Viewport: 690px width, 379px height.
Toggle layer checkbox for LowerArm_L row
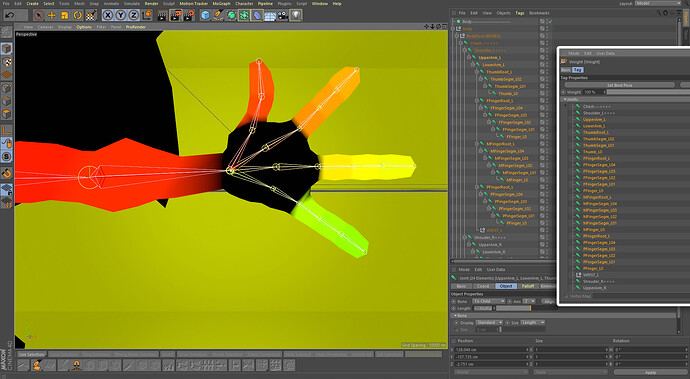pos(542,65)
